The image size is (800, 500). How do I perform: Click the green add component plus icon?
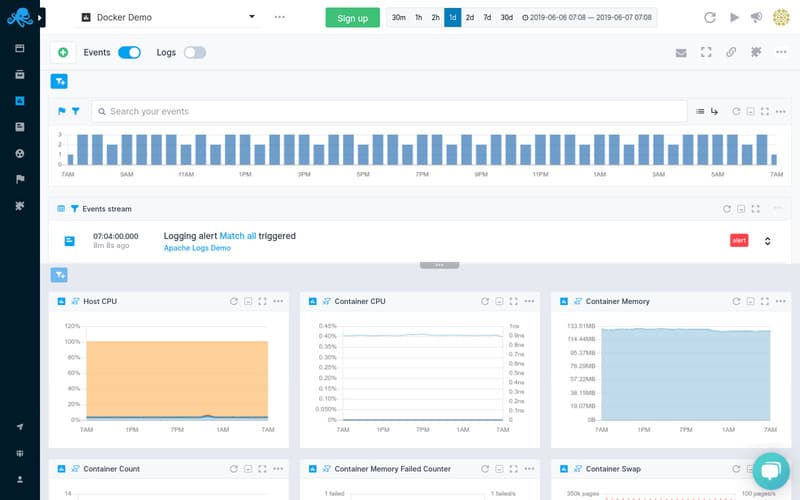click(63, 53)
